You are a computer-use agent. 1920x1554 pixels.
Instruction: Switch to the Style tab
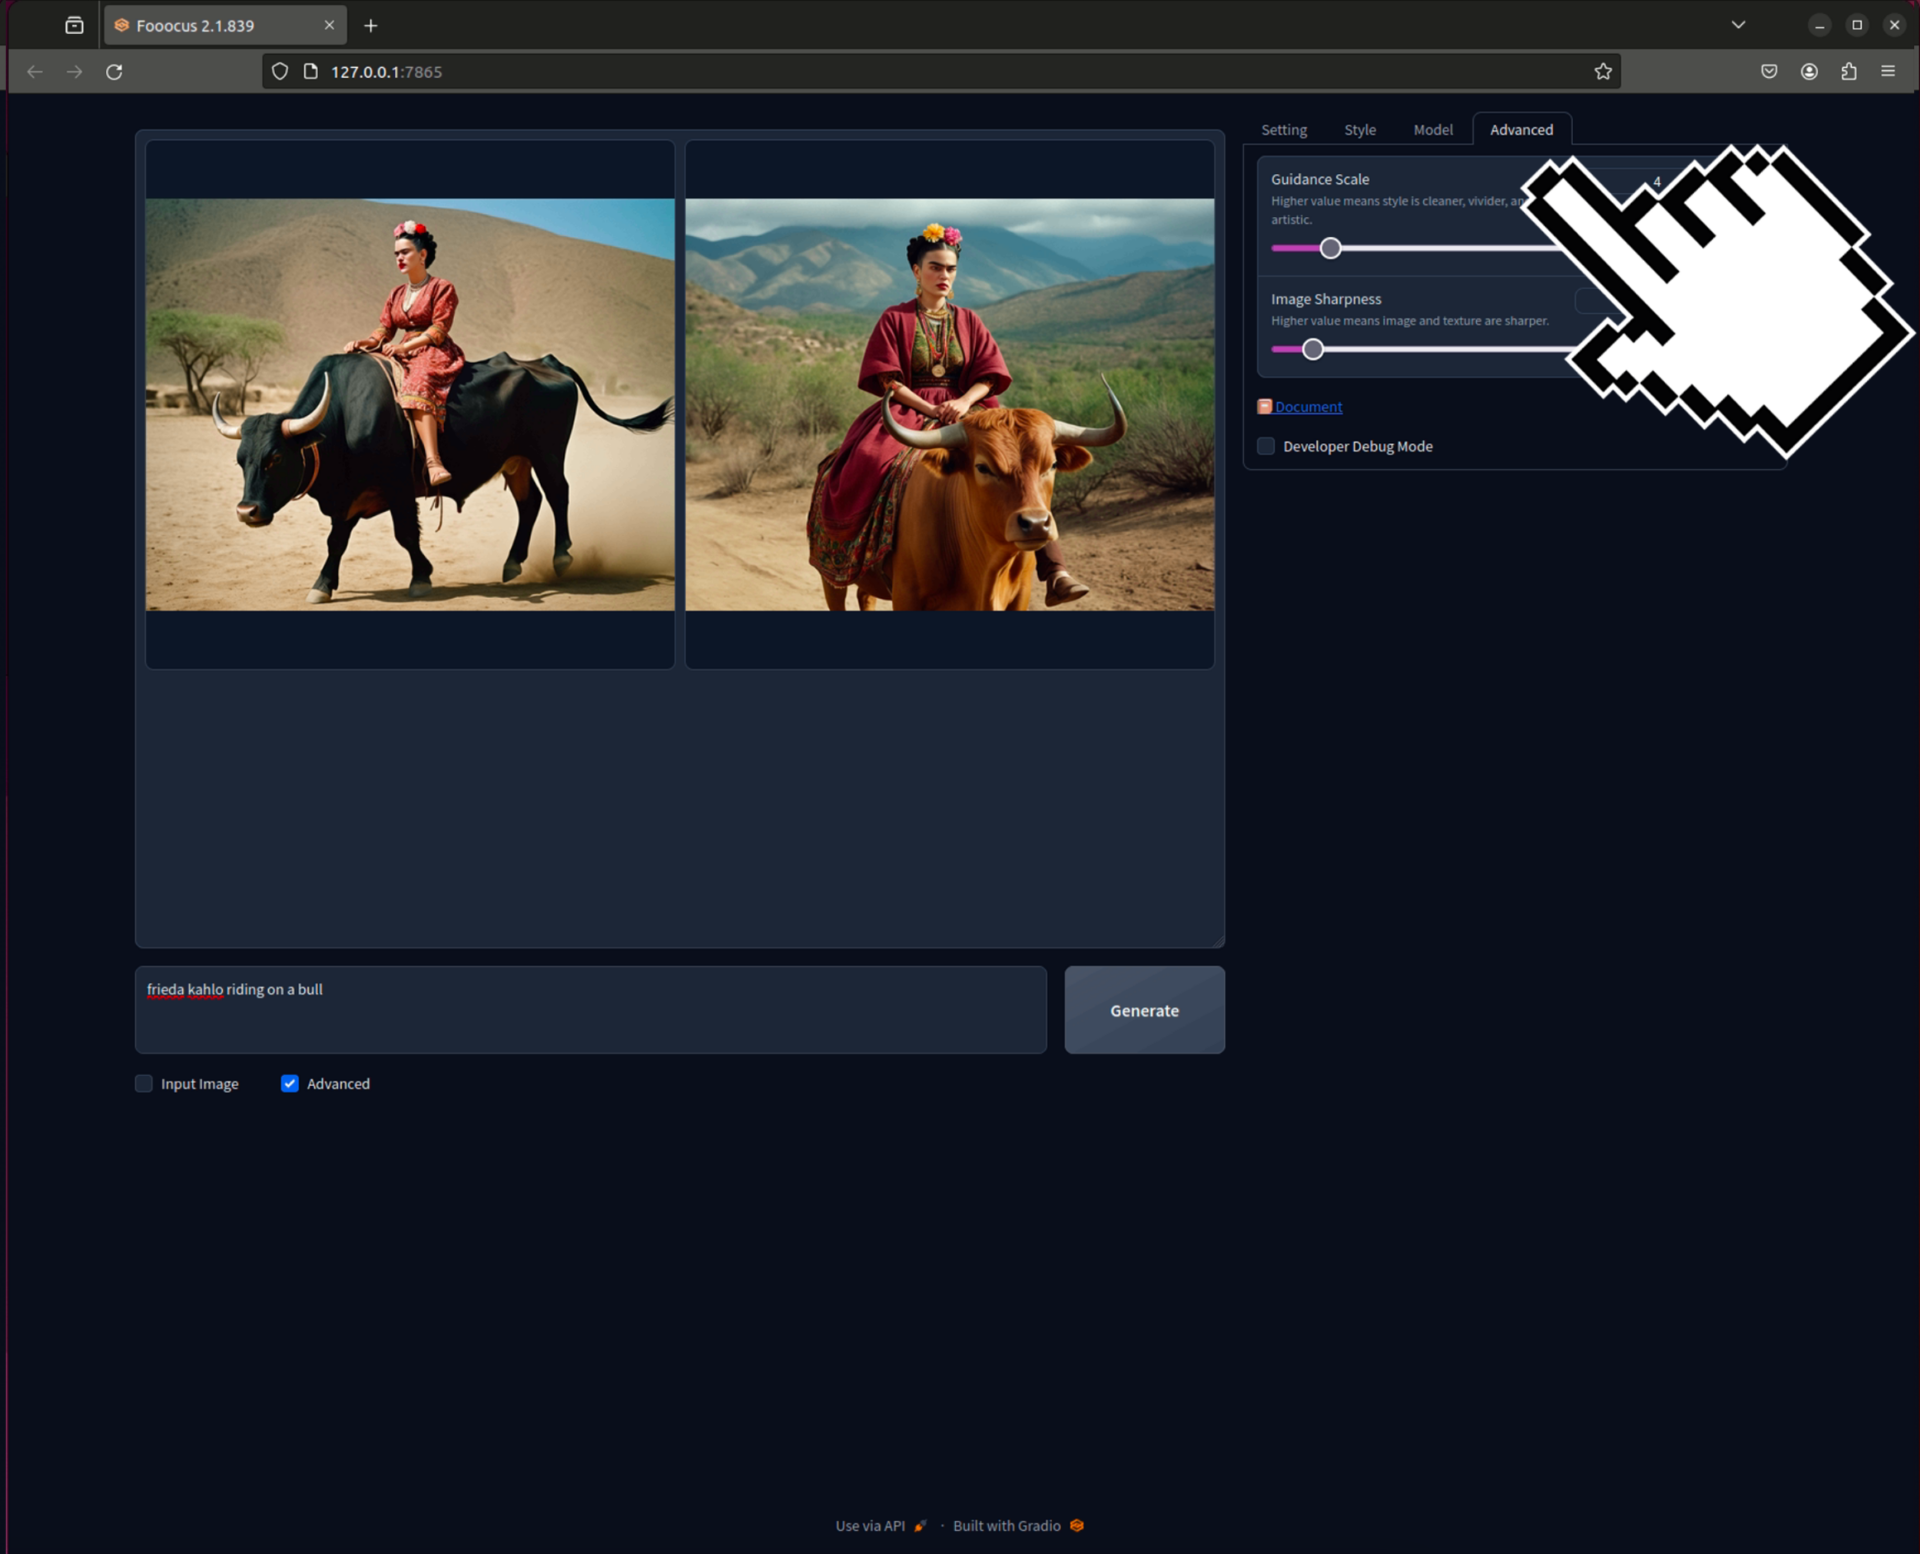point(1360,130)
